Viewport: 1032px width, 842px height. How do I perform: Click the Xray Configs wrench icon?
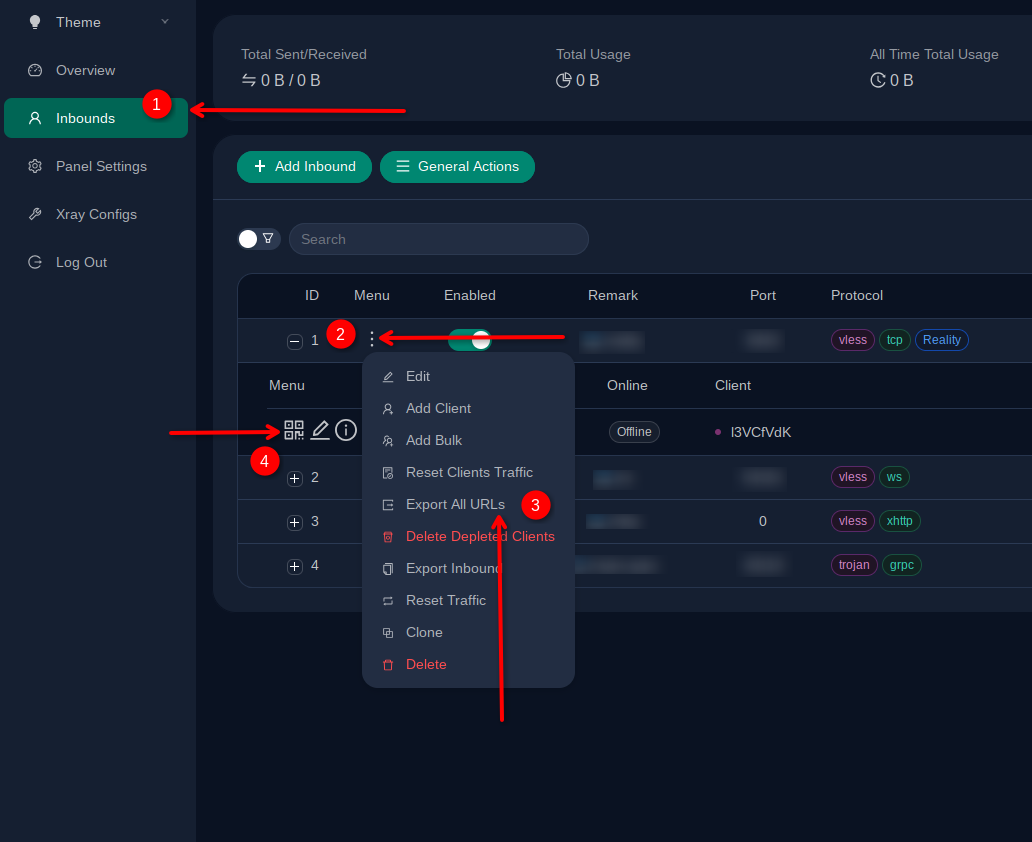(x=35, y=214)
